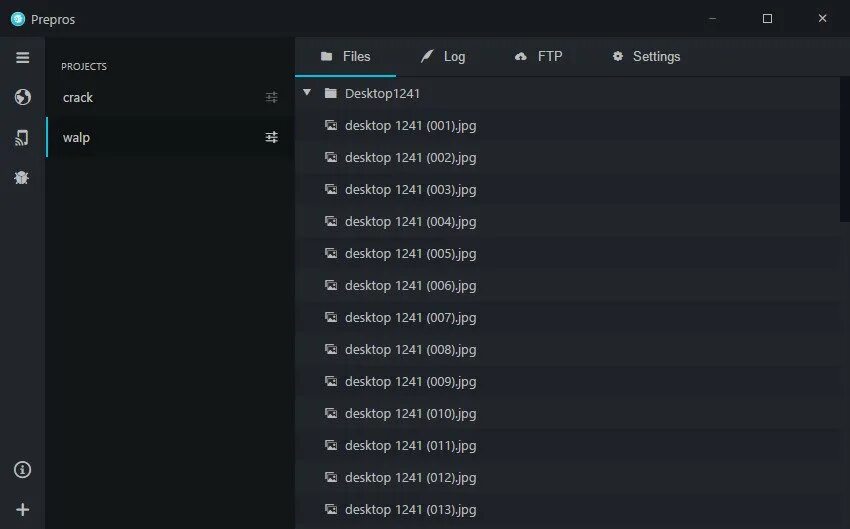
Task: Click image icon of desktop 1241 (003).jpg
Action: point(331,189)
